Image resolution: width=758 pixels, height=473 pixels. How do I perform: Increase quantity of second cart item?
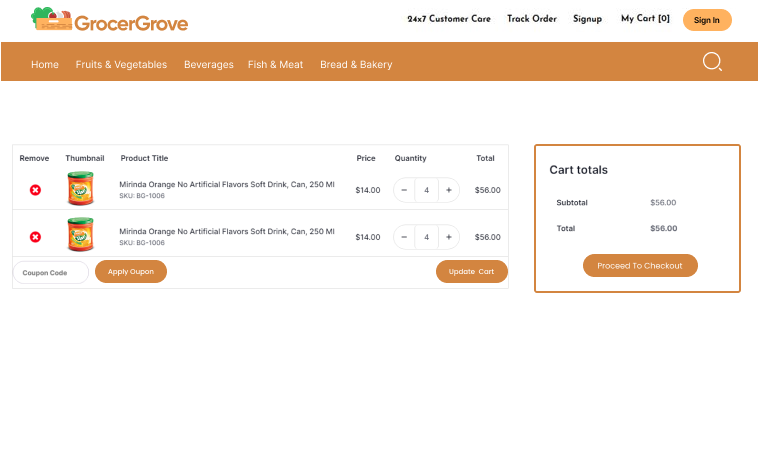pyautogui.click(x=449, y=237)
